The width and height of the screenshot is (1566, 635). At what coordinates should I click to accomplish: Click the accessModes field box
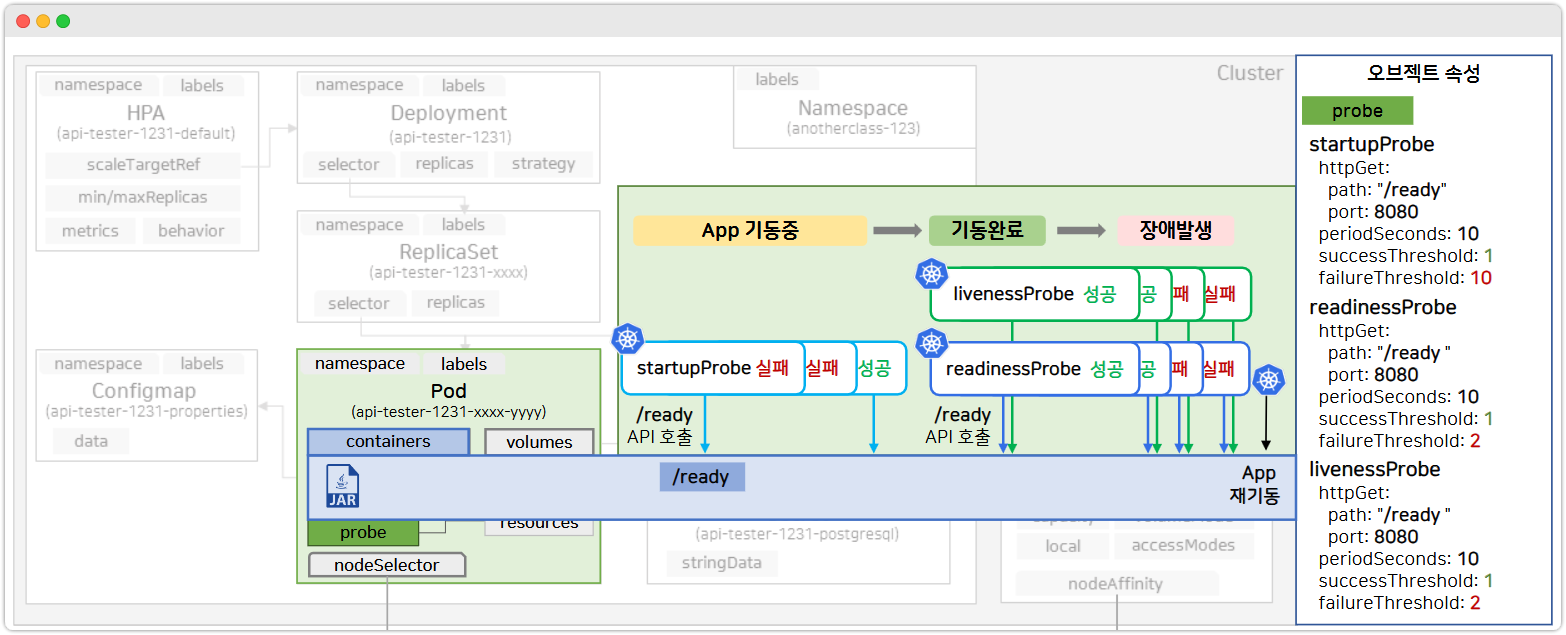1183,546
